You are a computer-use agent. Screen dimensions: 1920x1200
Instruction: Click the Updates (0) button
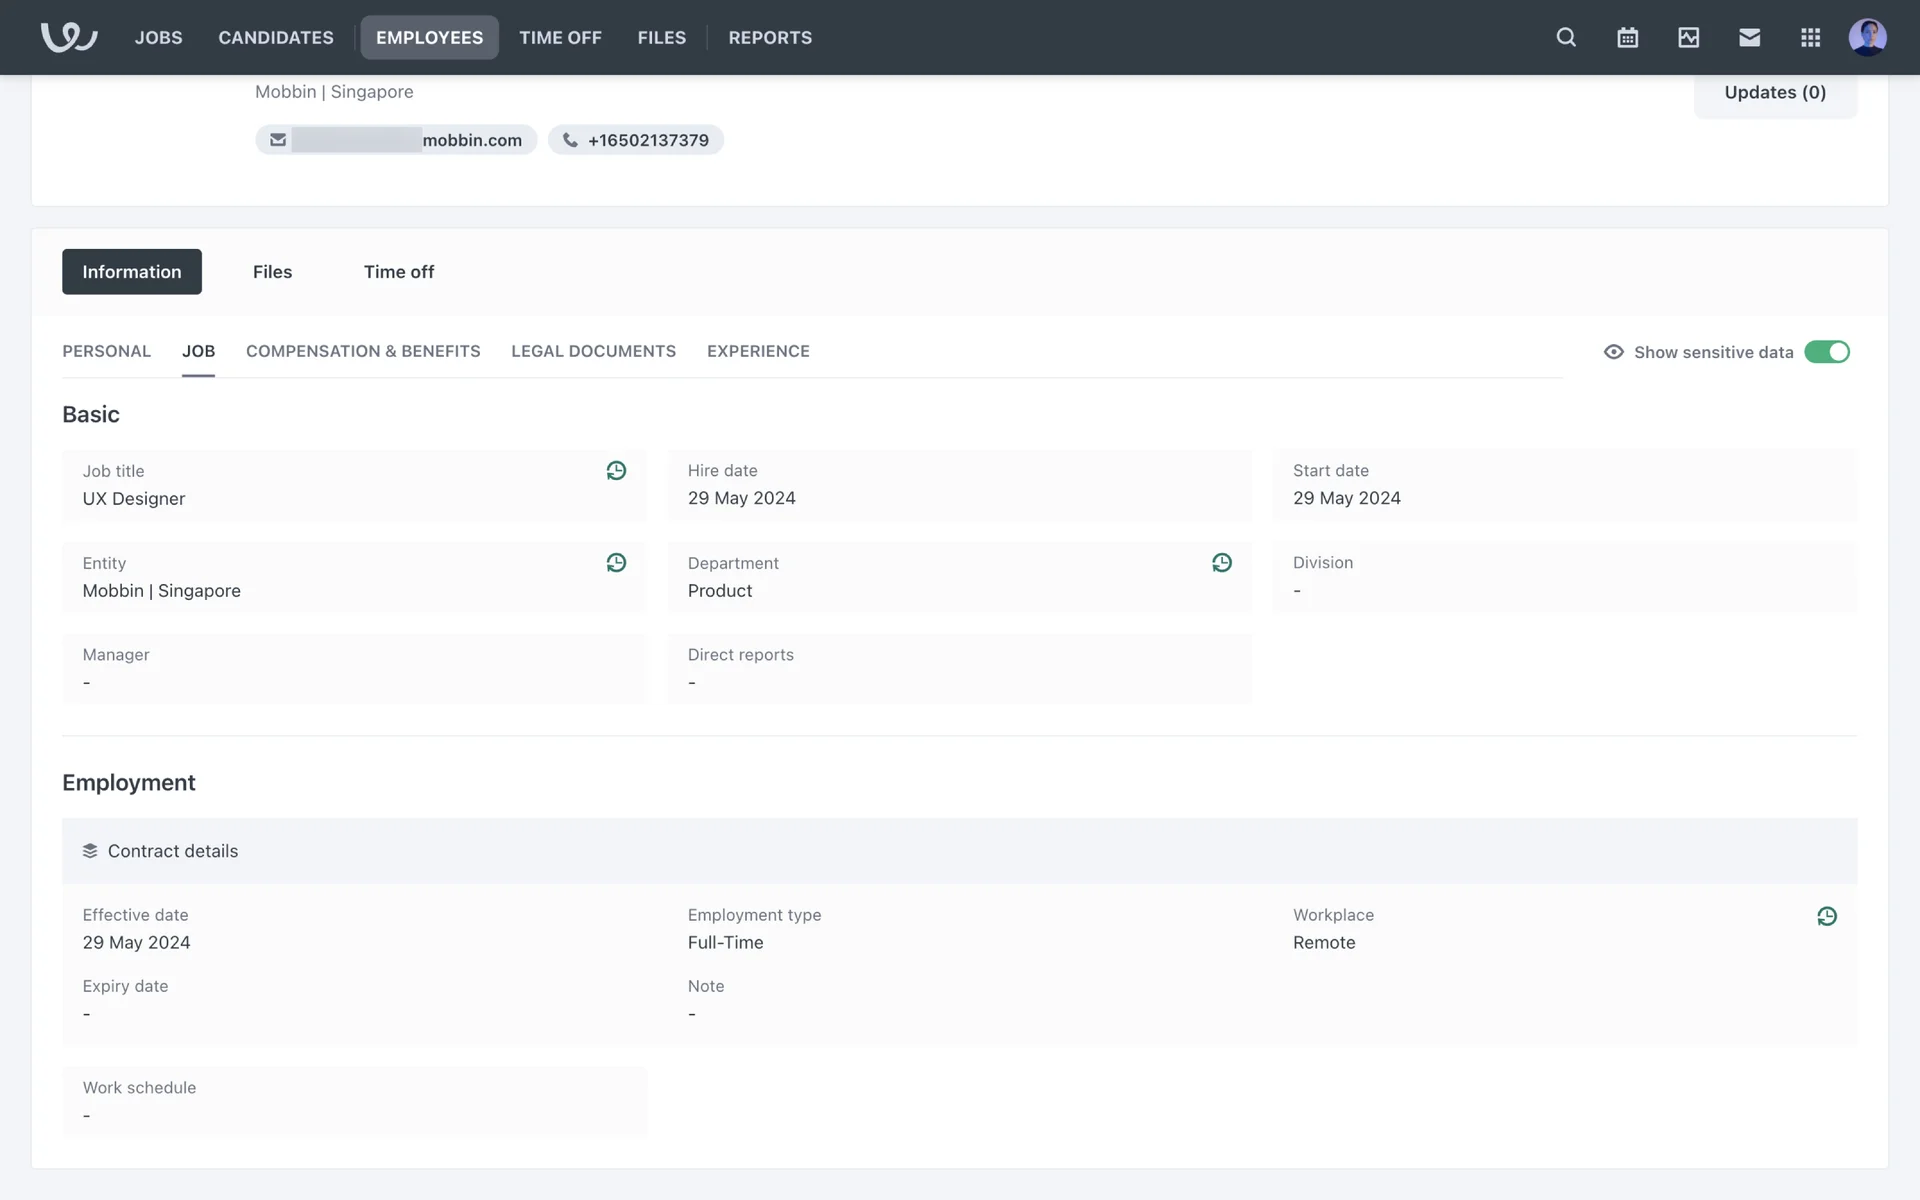tap(1774, 92)
